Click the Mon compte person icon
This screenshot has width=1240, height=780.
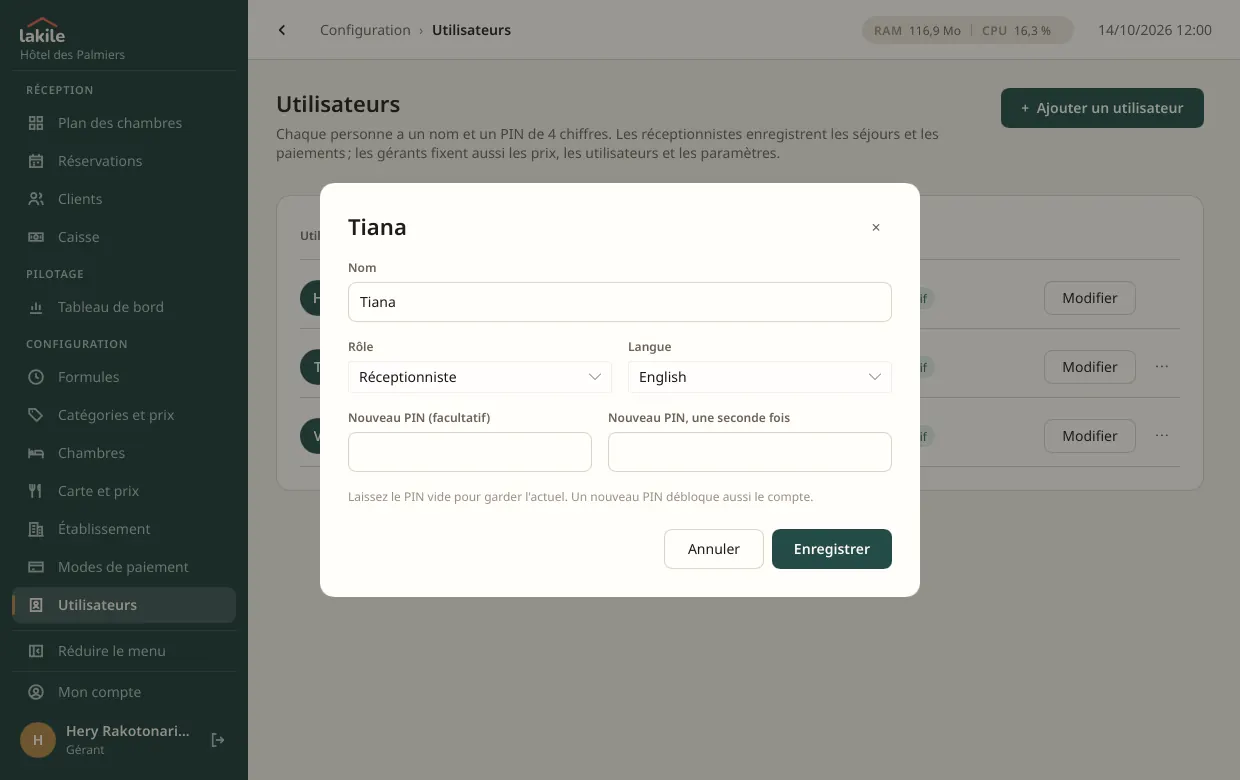point(36,692)
